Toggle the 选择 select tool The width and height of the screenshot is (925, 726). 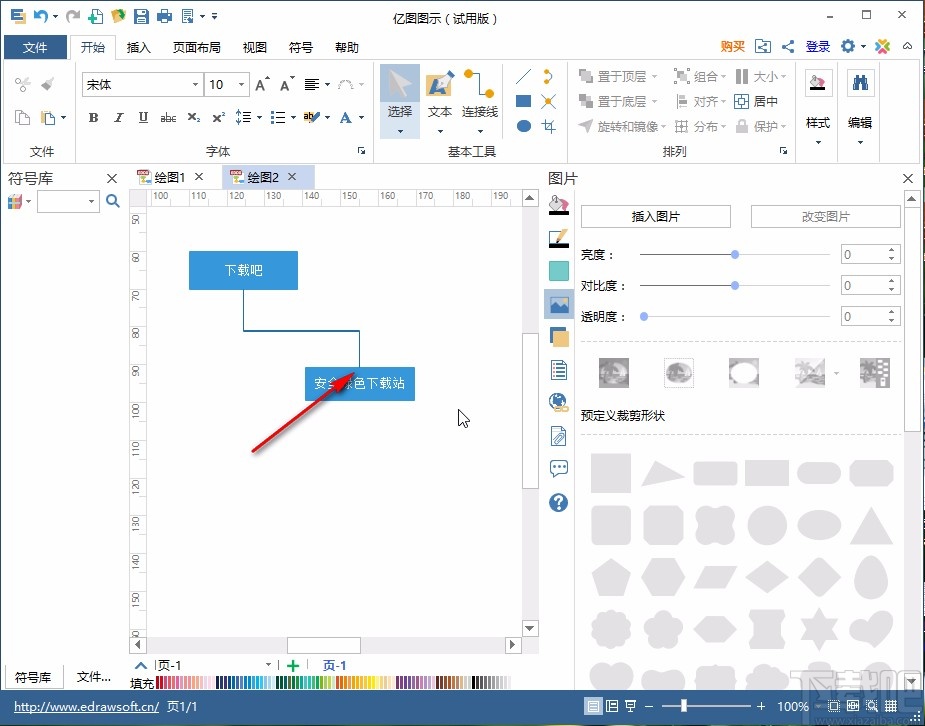399,101
